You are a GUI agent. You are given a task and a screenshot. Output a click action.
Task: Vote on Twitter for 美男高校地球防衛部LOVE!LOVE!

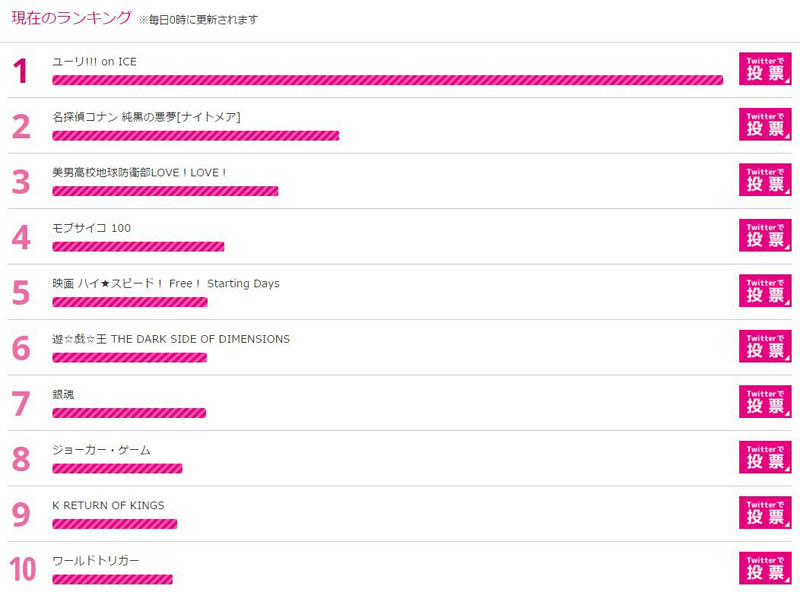(765, 180)
